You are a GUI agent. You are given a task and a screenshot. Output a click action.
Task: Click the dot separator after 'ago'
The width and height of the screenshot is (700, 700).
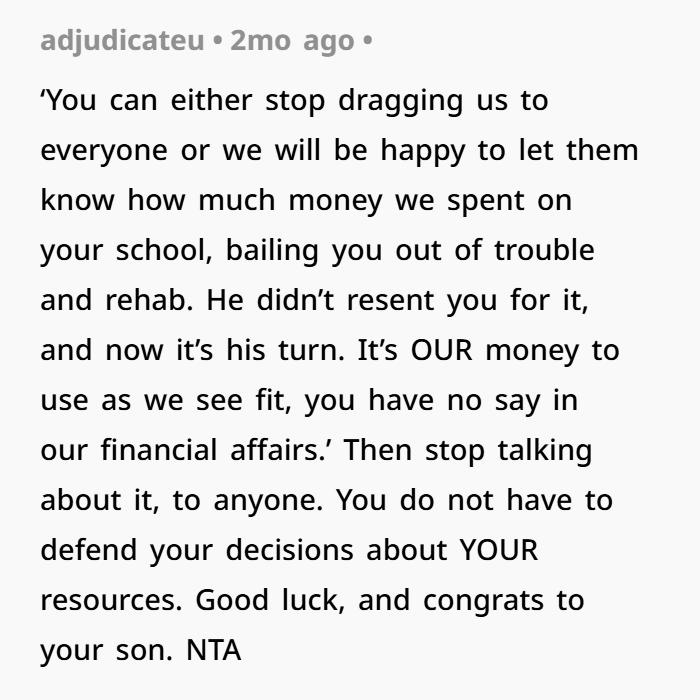click(x=368, y=41)
